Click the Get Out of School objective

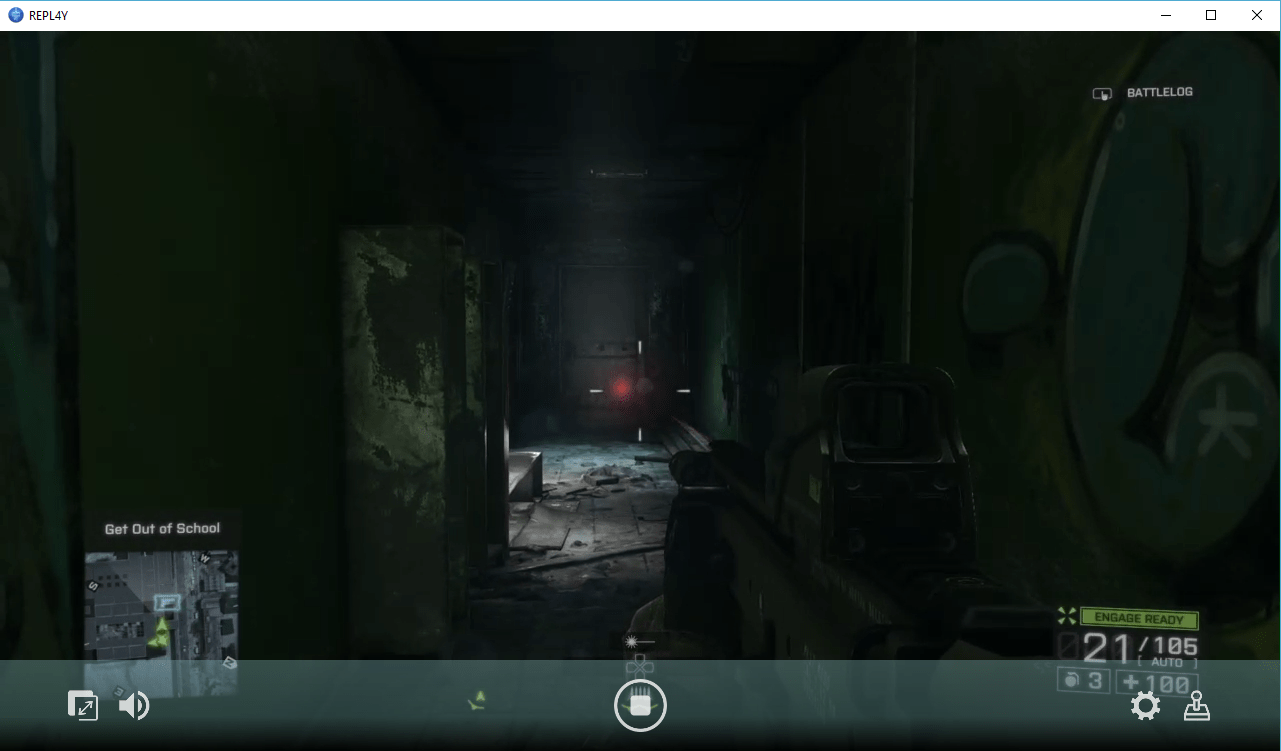point(162,529)
